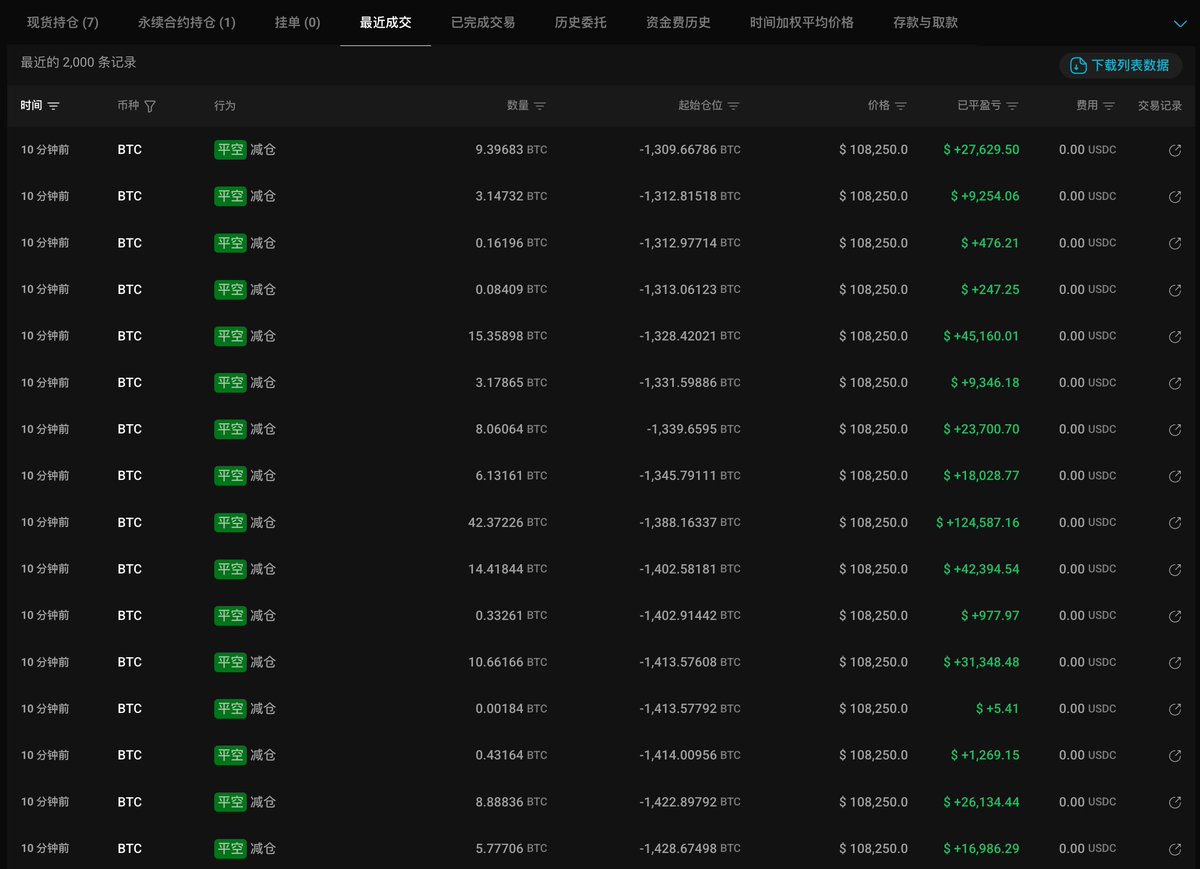Open trade record for the +45,160.01 row
This screenshot has width=1200, height=869.
click(1175, 337)
